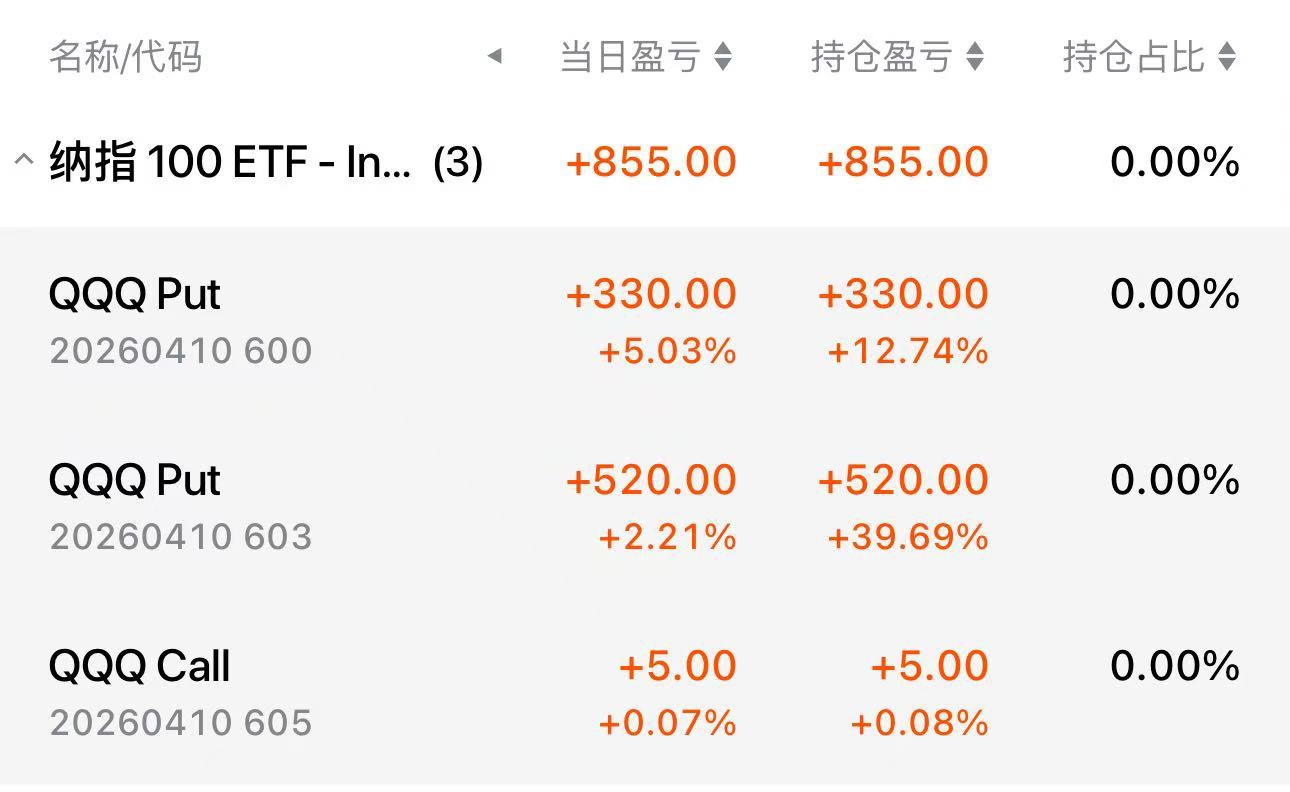Click the 持仓占比 column header label
Viewport: 1290px width, 792px height.
(x=1133, y=57)
